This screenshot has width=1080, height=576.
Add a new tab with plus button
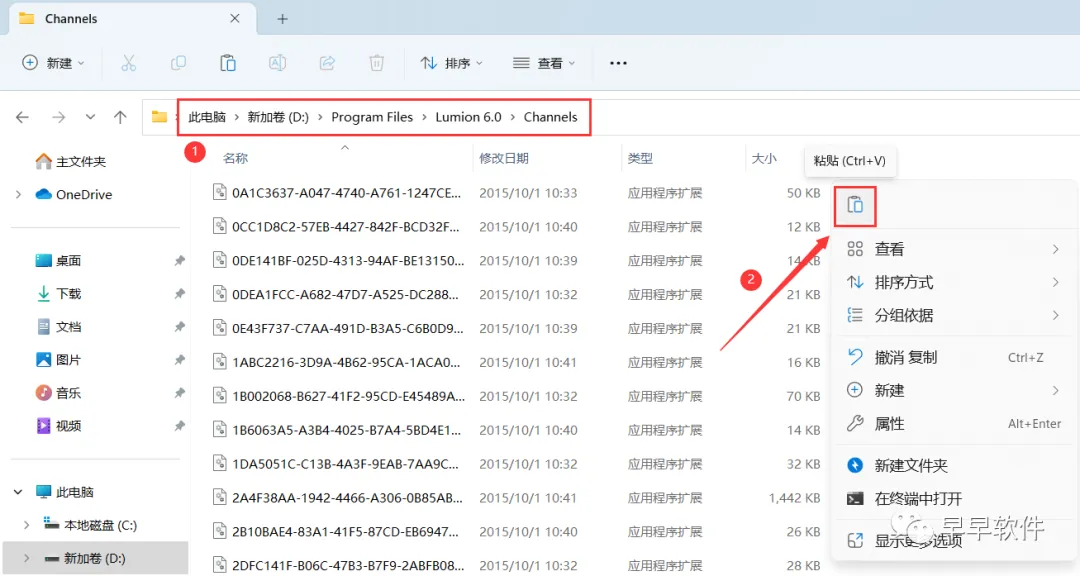[282, 19]
